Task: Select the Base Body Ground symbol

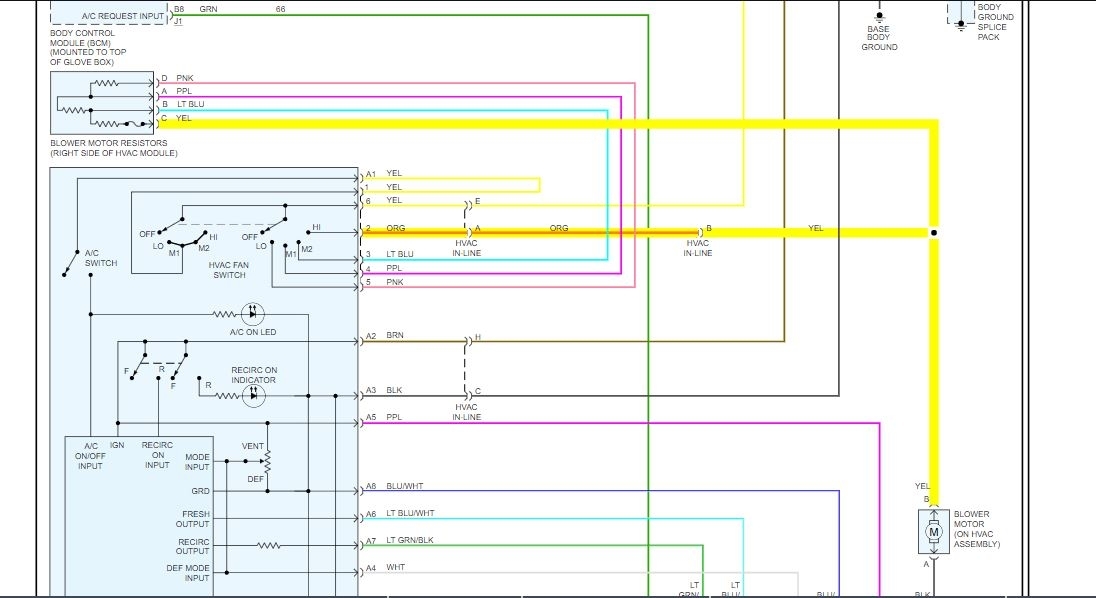Action: (x=879, y=15)
